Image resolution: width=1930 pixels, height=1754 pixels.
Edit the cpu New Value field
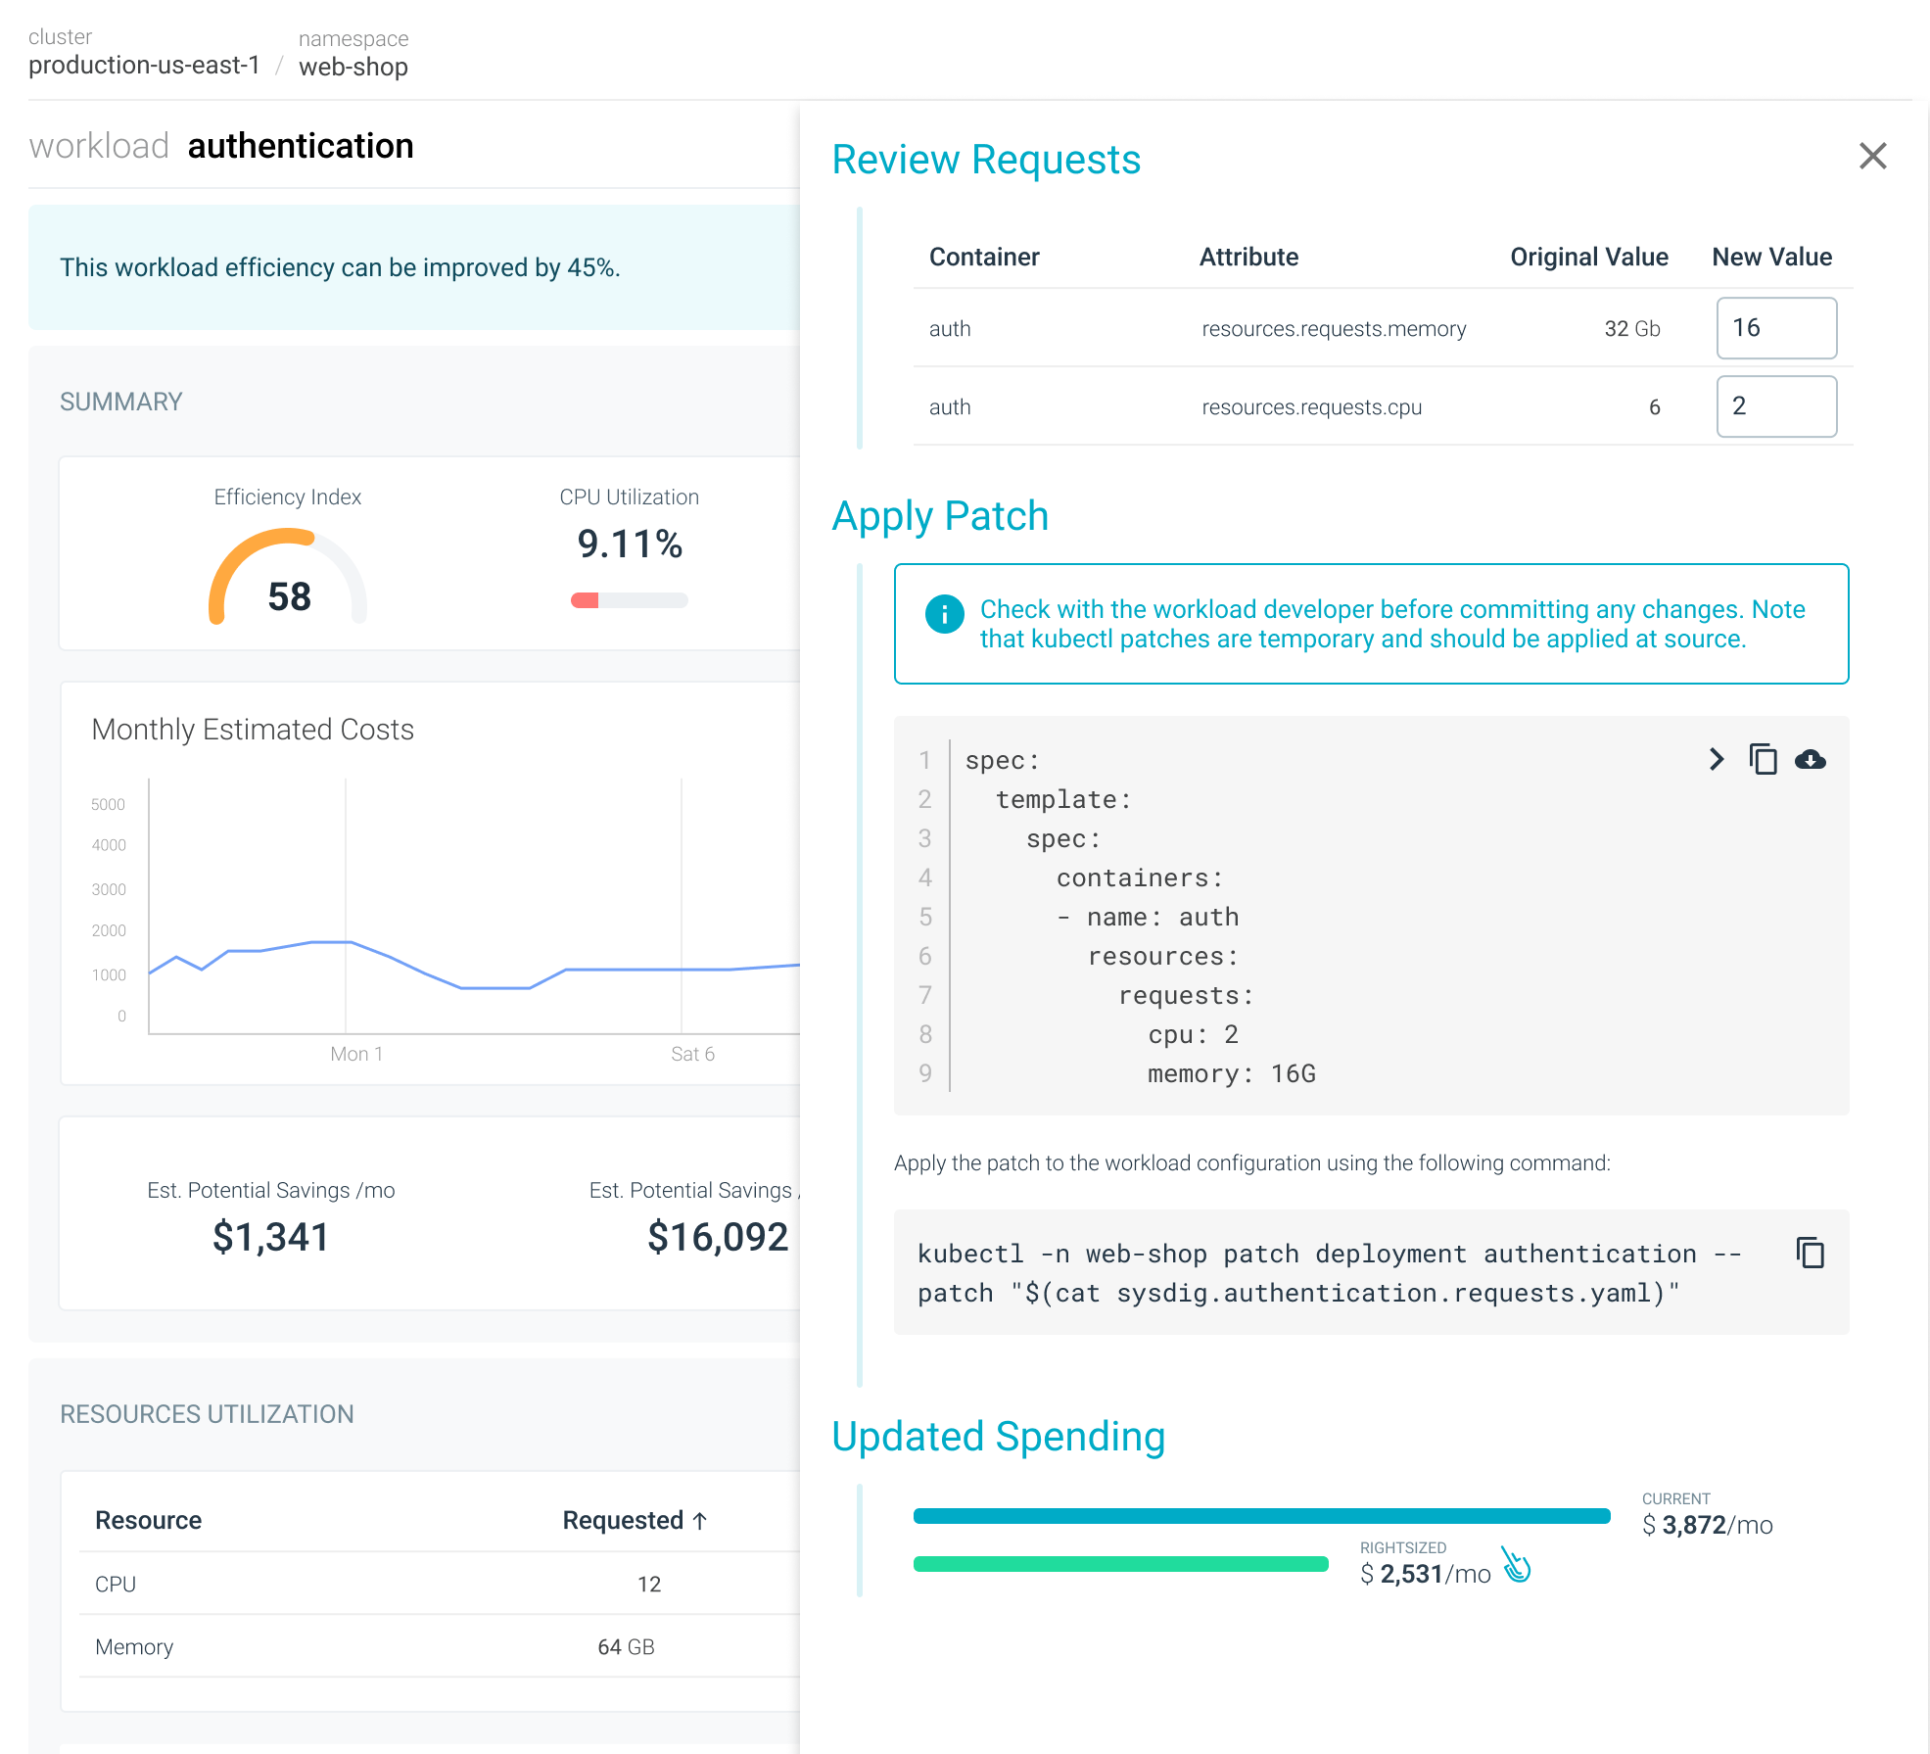click(x=1775, y=406)
